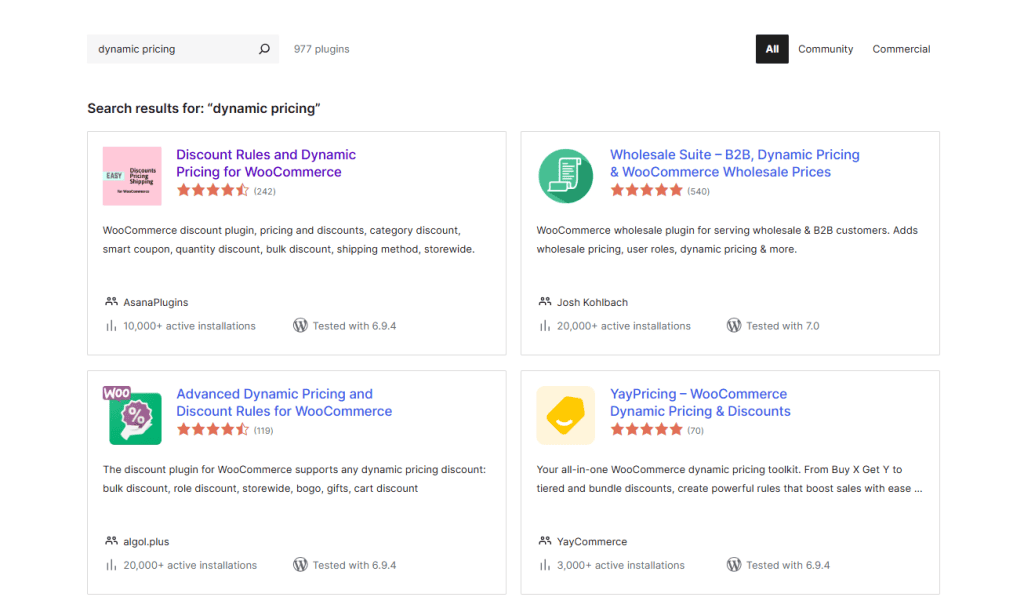This screenshot has width=1024, height=608.
Task: Click the author icon beside Josh Kohlbach
Action: [545, 302]
